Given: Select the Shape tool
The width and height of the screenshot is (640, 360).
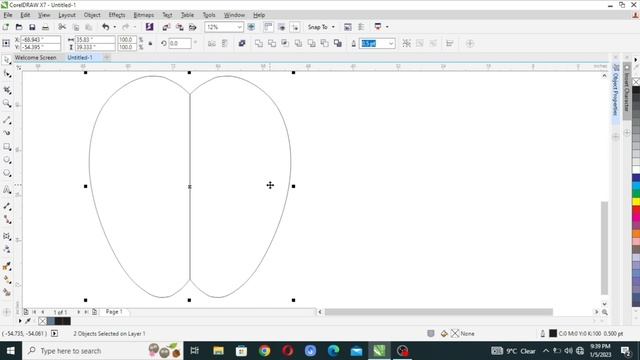Looking at the screenshot, I should [x=7, y=74].
